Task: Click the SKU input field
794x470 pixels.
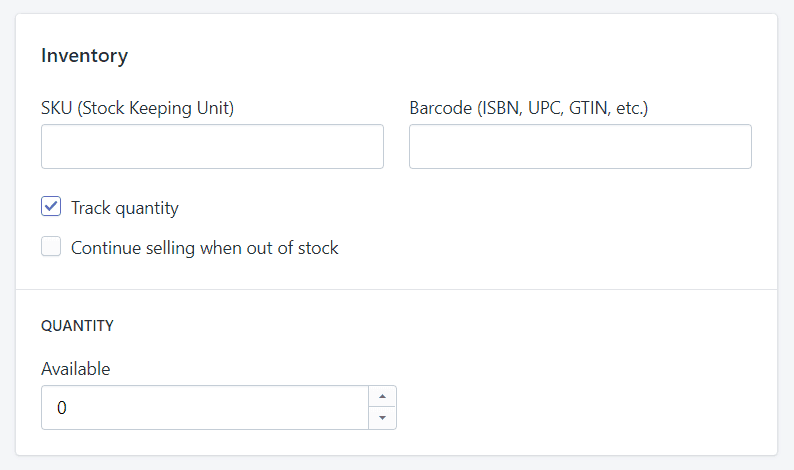Action: coord(212,146)
